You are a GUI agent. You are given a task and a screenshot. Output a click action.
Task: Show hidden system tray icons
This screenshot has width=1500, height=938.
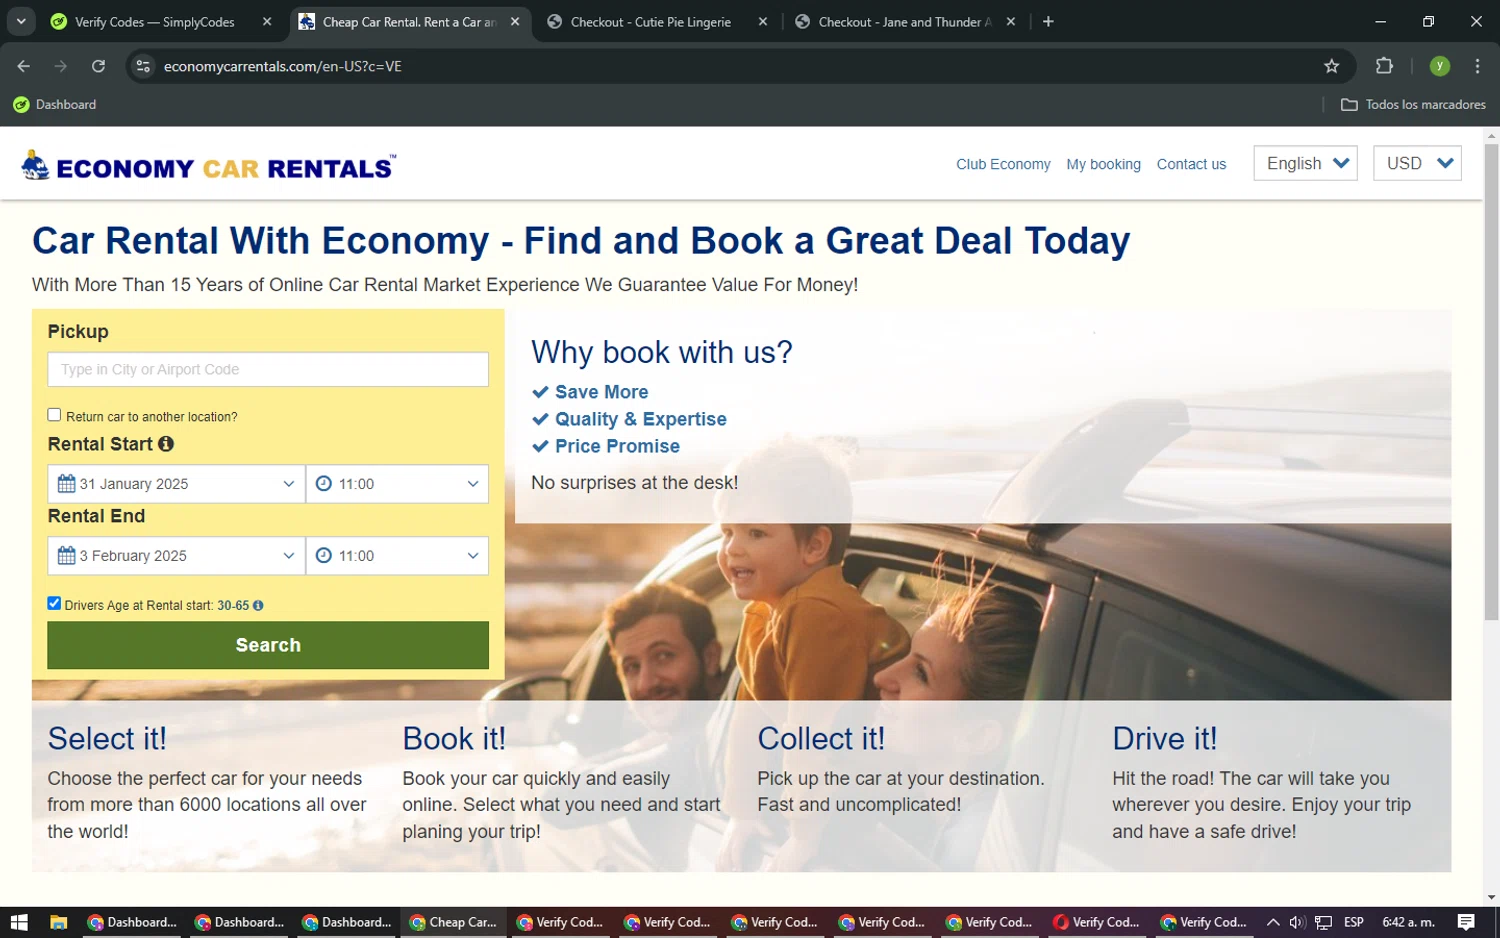(x=1273, y=922)
